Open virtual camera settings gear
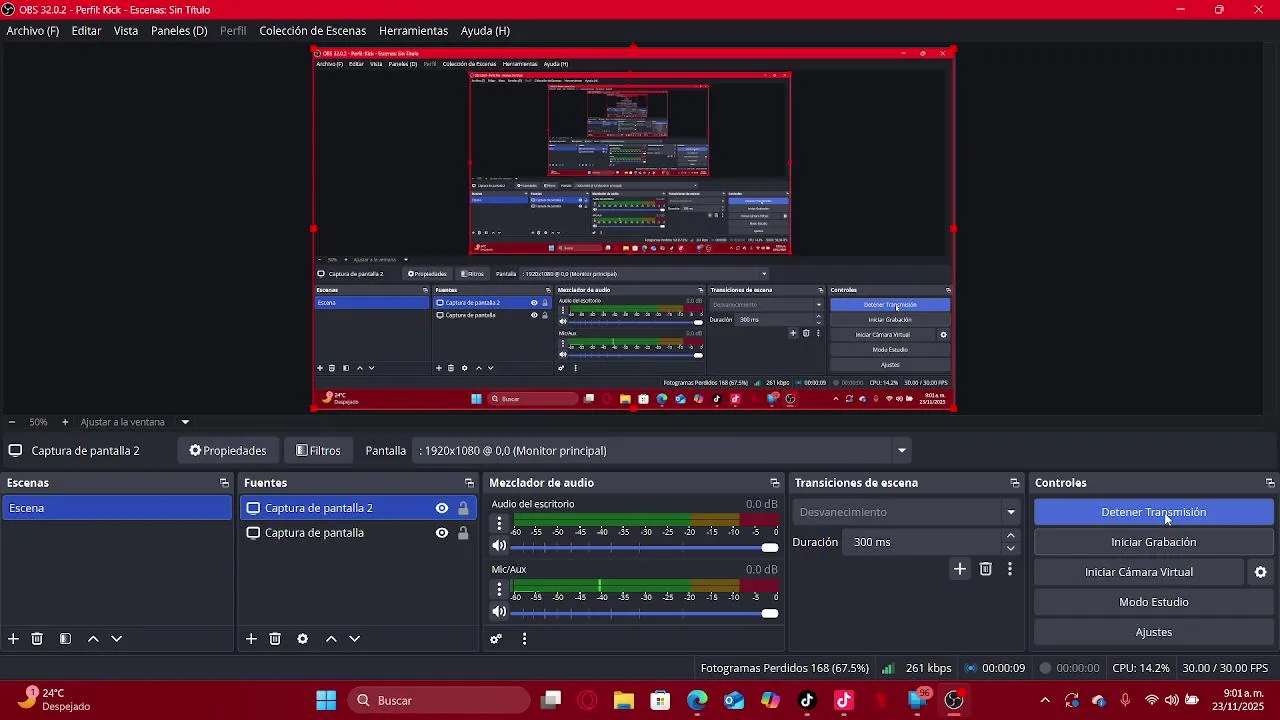The height and width of the screenshot is (720, 1280). coord(1260,572)
